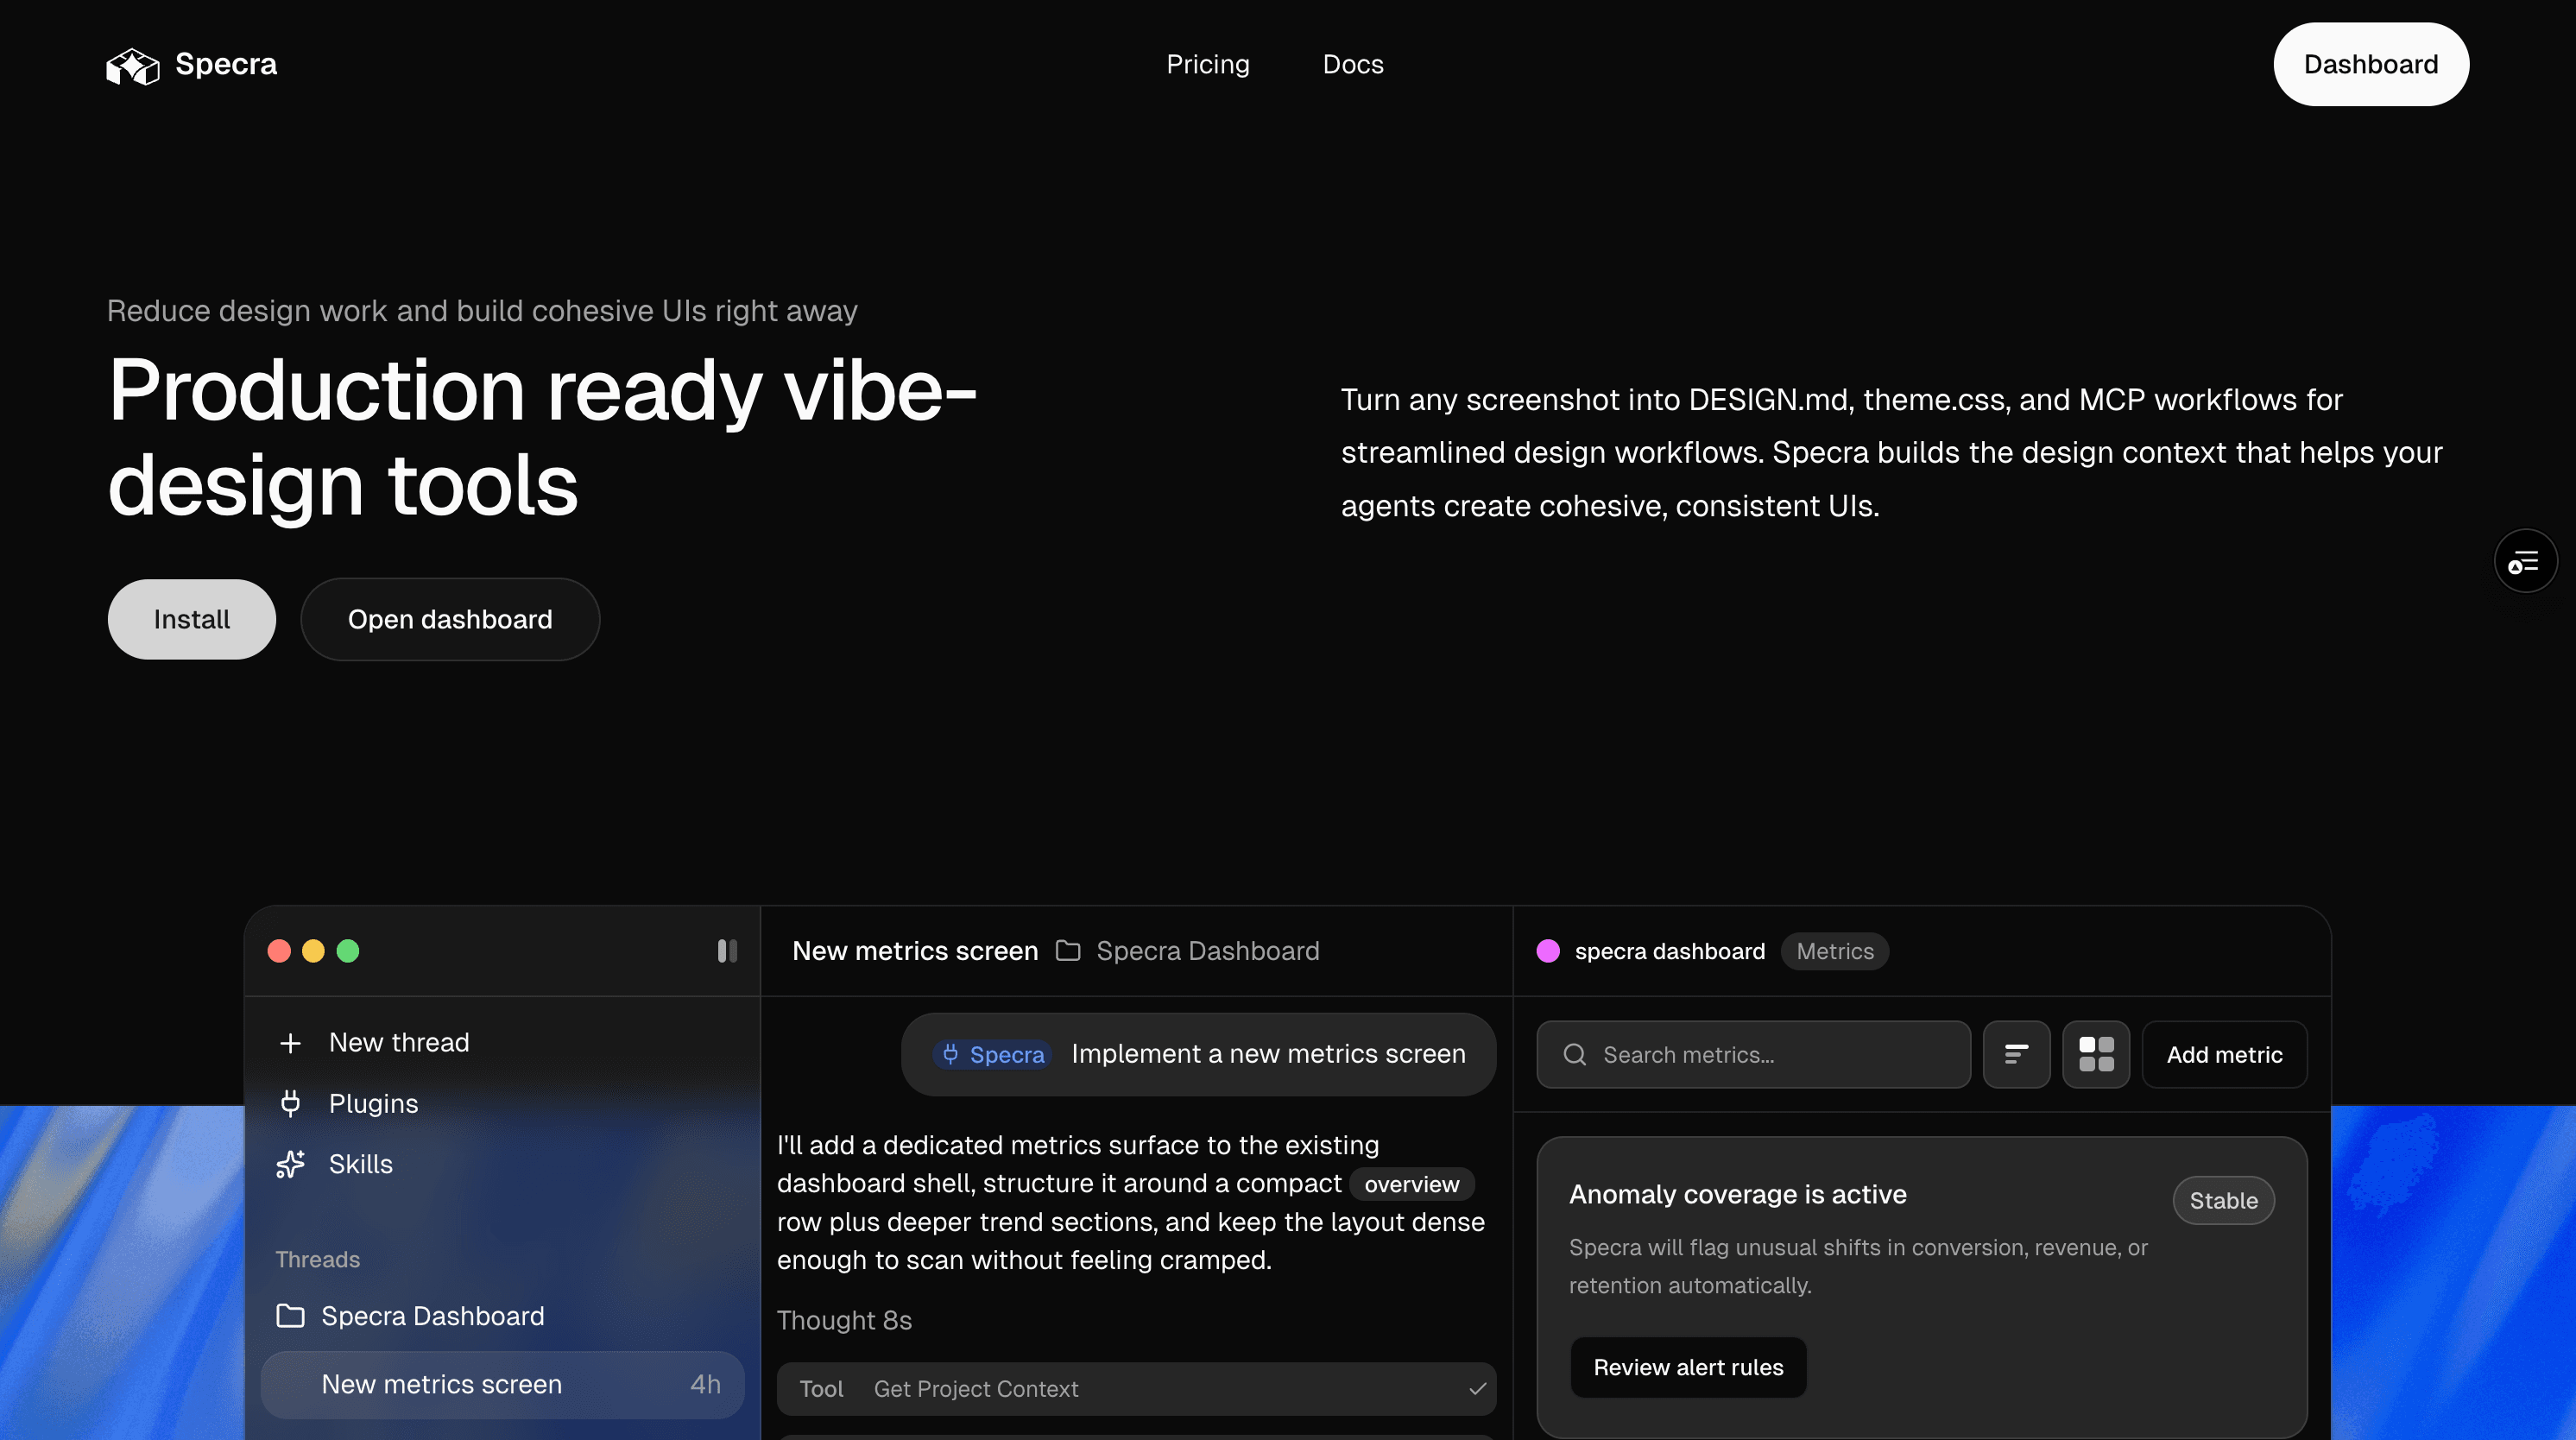Click the 'New metrics screen' header title
Screen dimensions: 2576x1440
(915, 951)
